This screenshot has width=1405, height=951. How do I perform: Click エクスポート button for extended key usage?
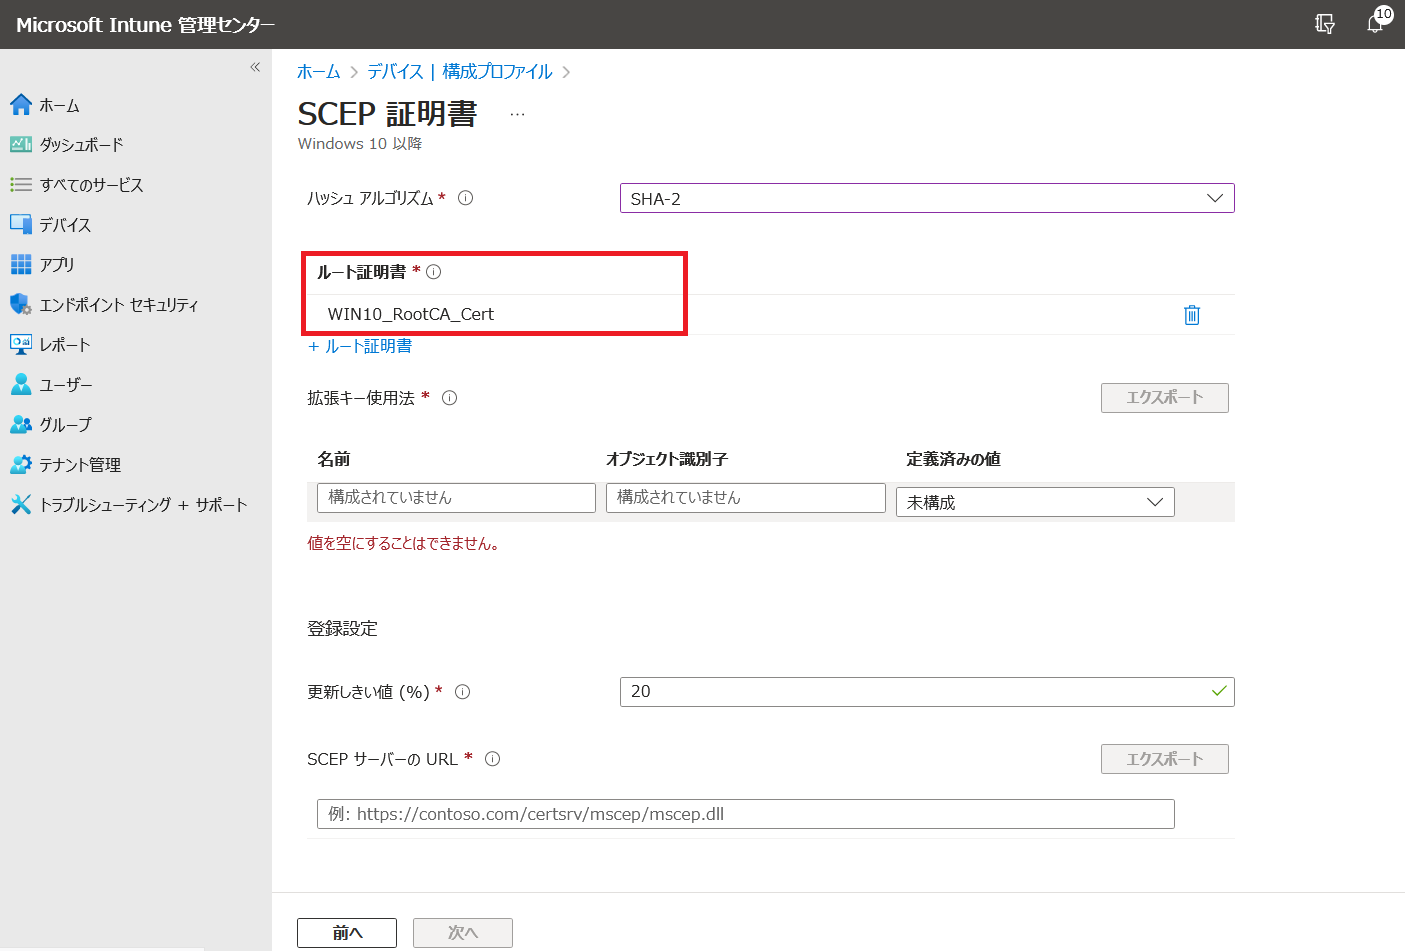1165,398
